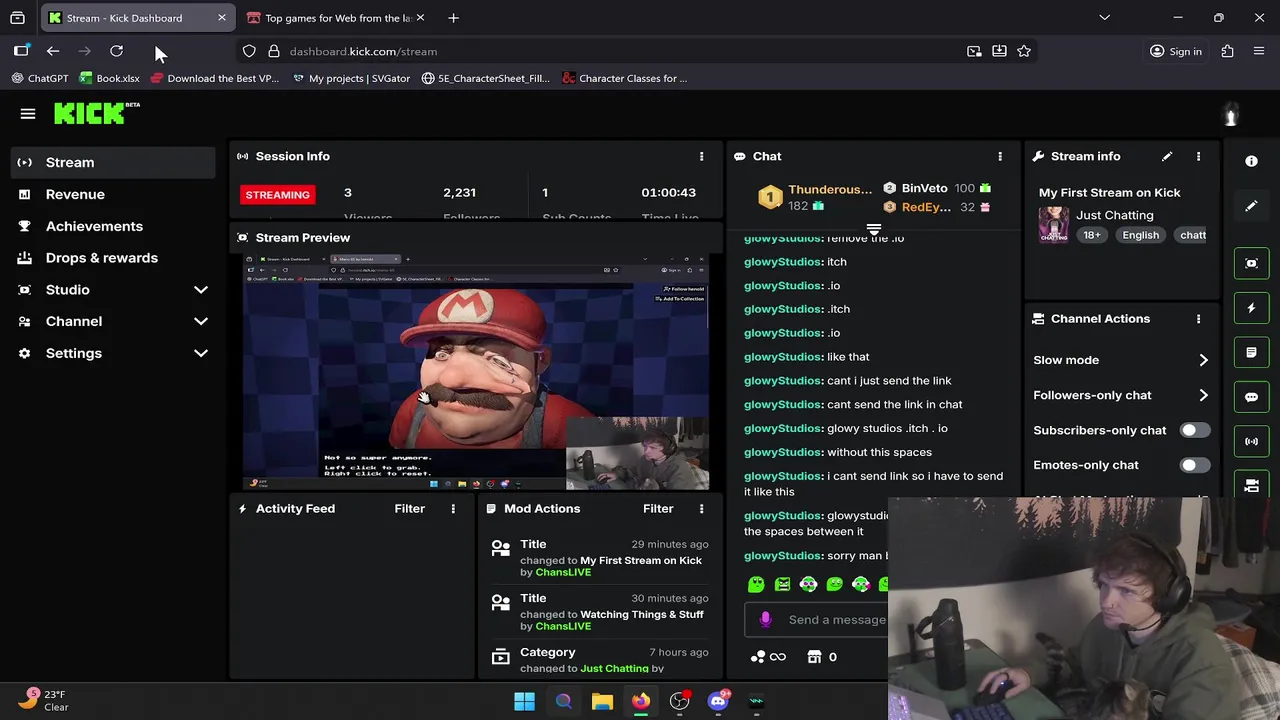1280x720 pixels.
Task: Click the stream preview video
Action: click(476, 372)
